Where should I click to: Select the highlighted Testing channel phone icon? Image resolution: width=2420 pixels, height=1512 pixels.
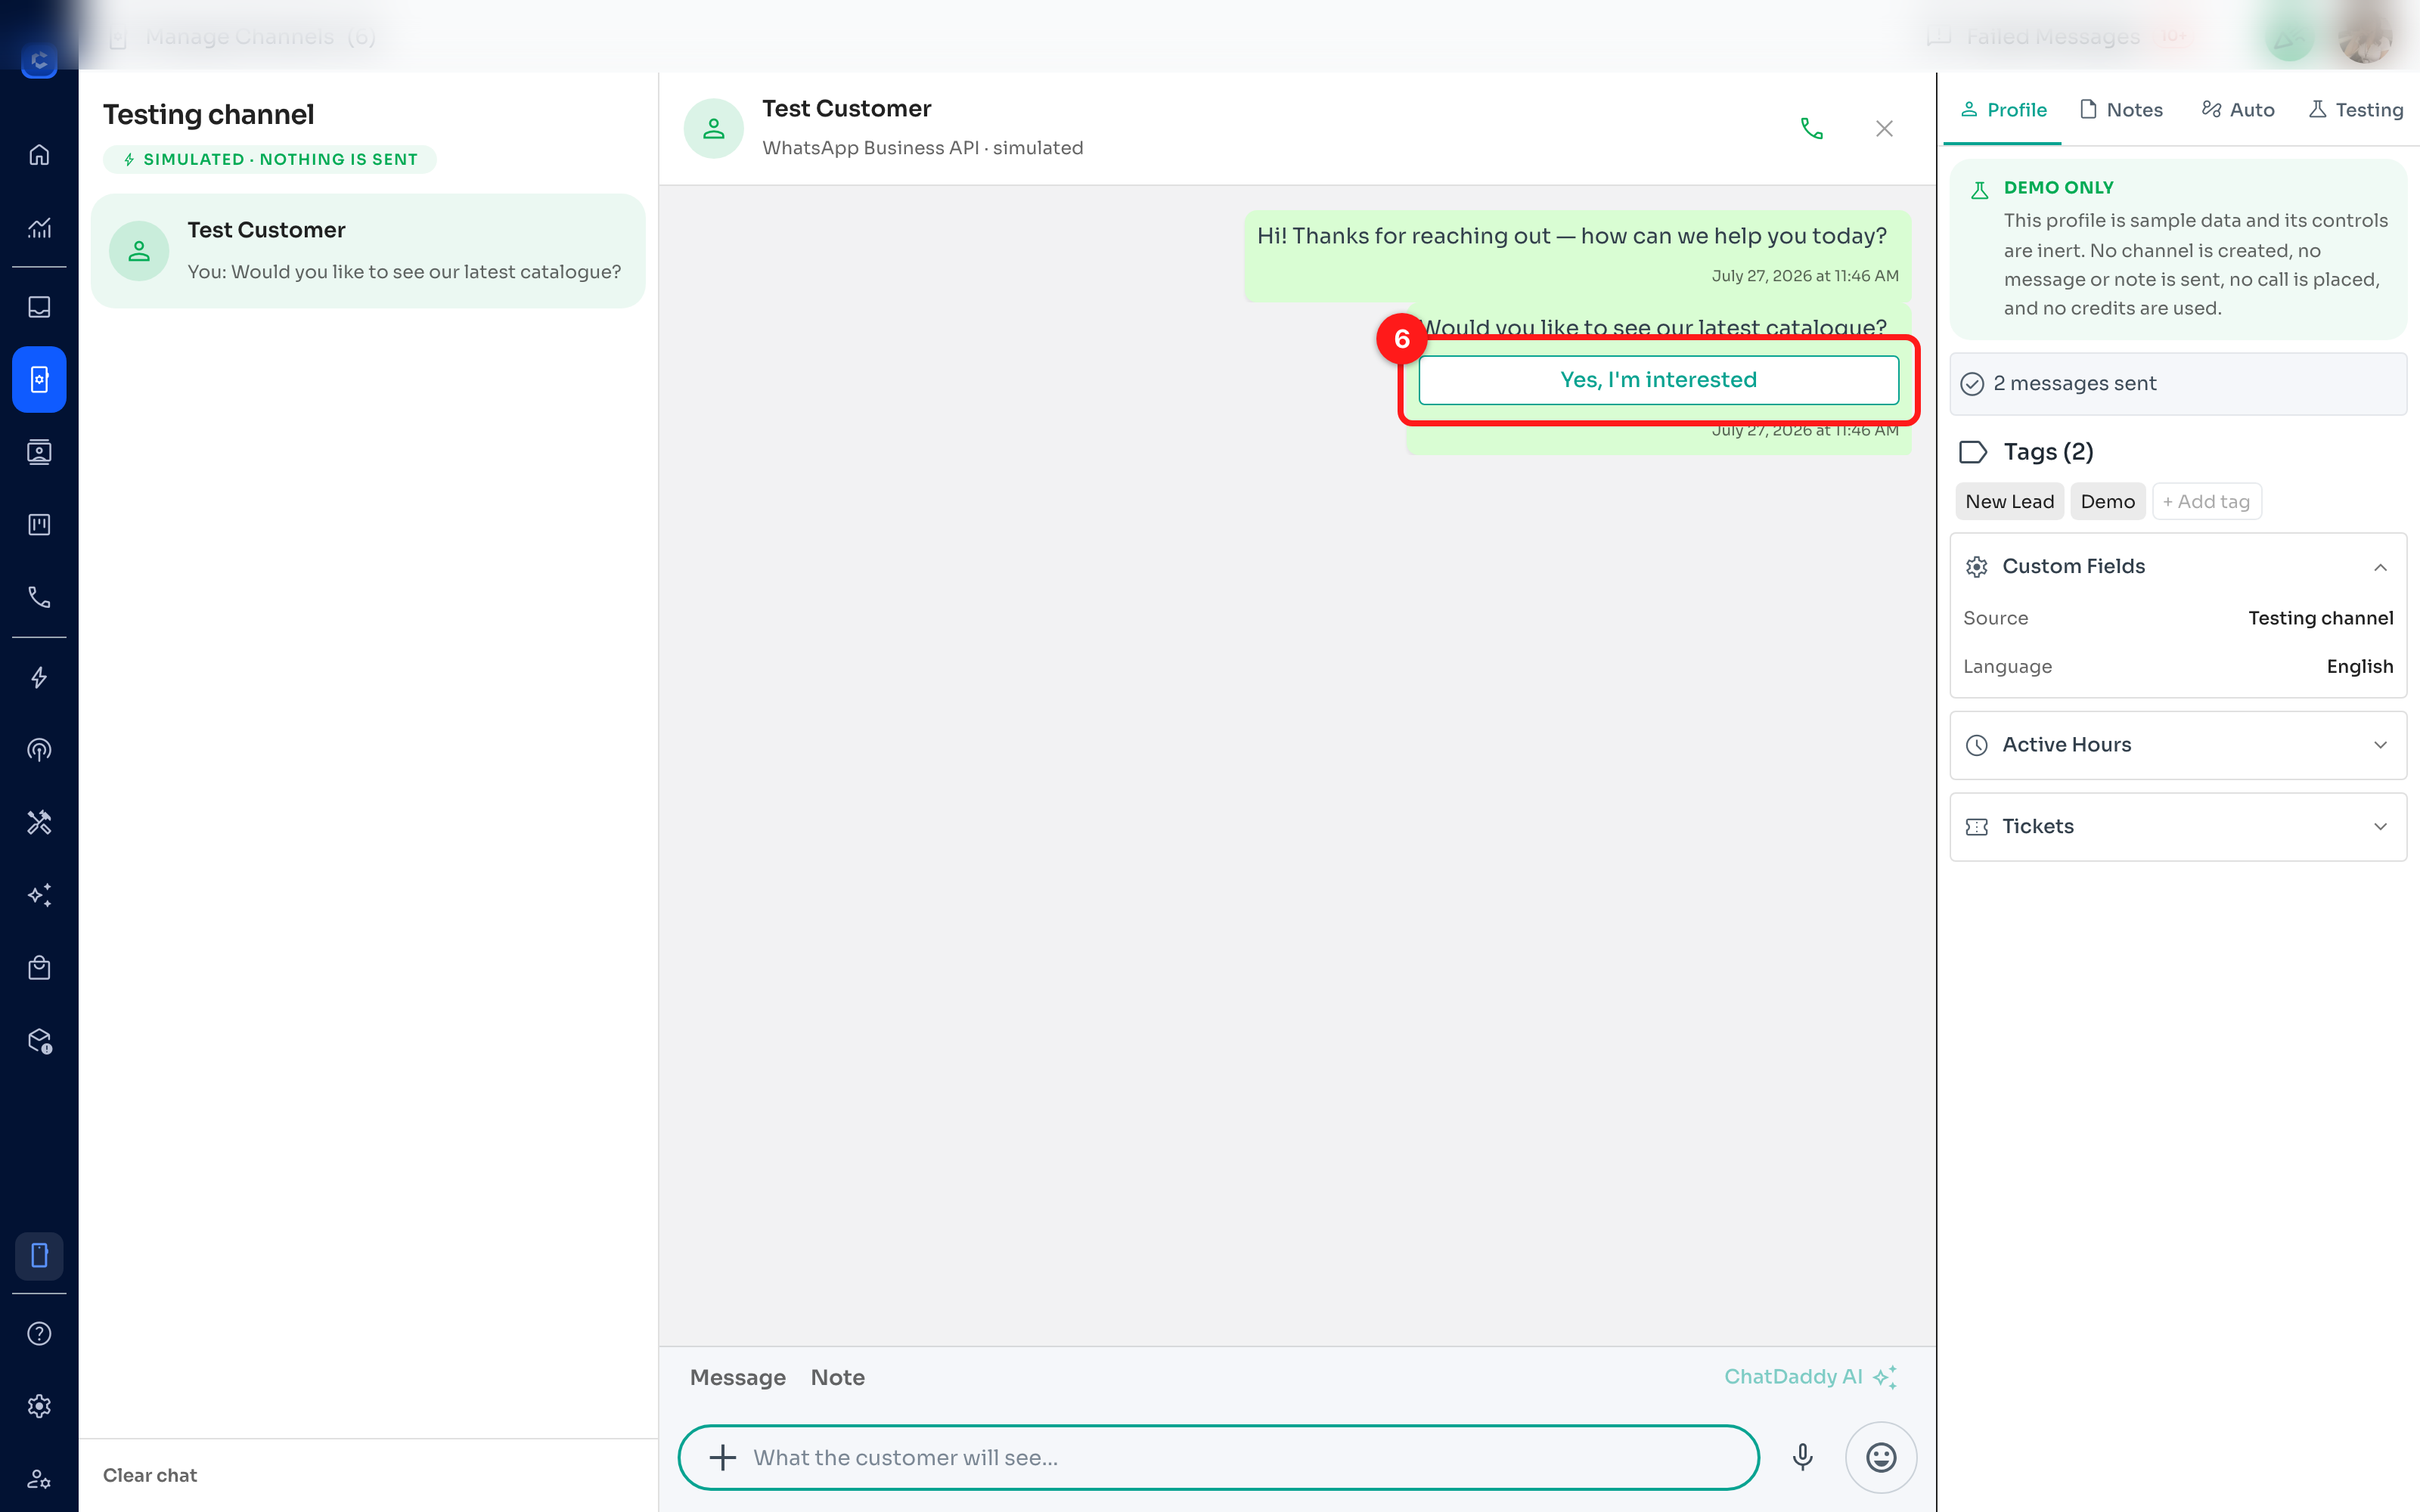(39, 379)
